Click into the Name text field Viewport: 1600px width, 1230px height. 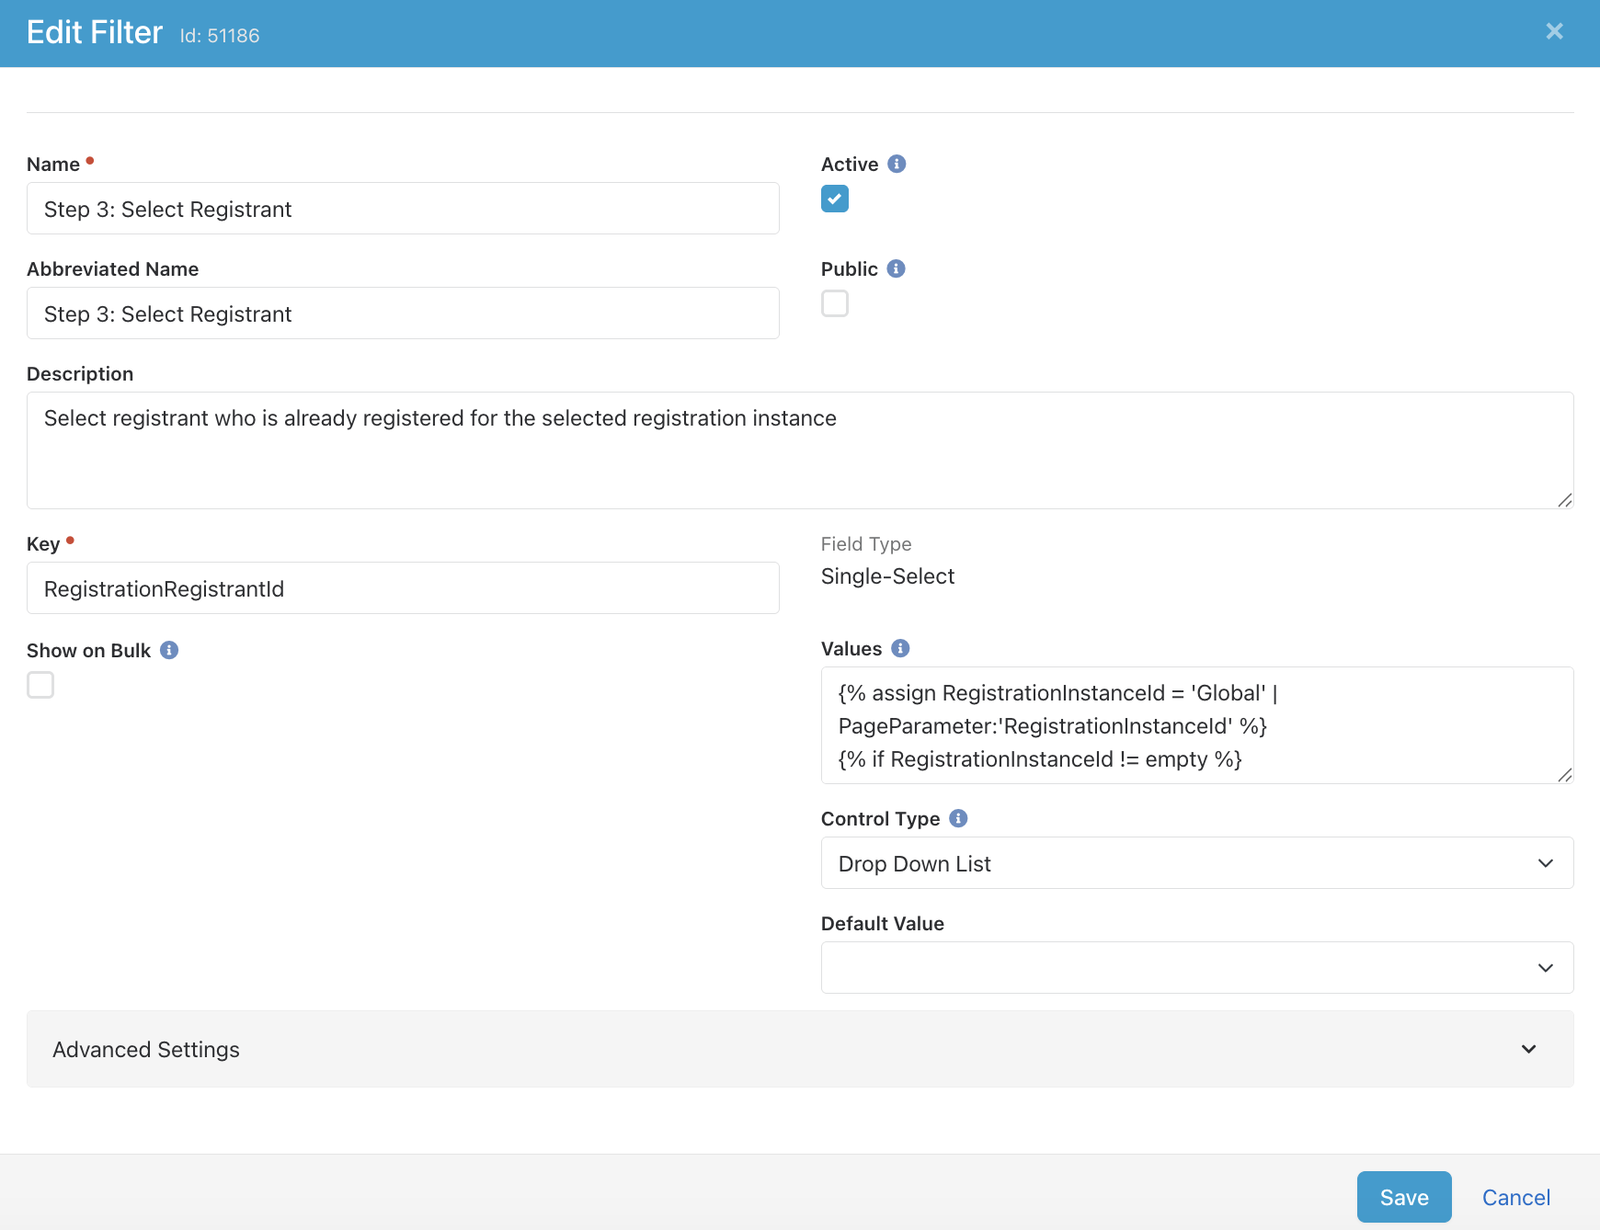pos(402,209)
